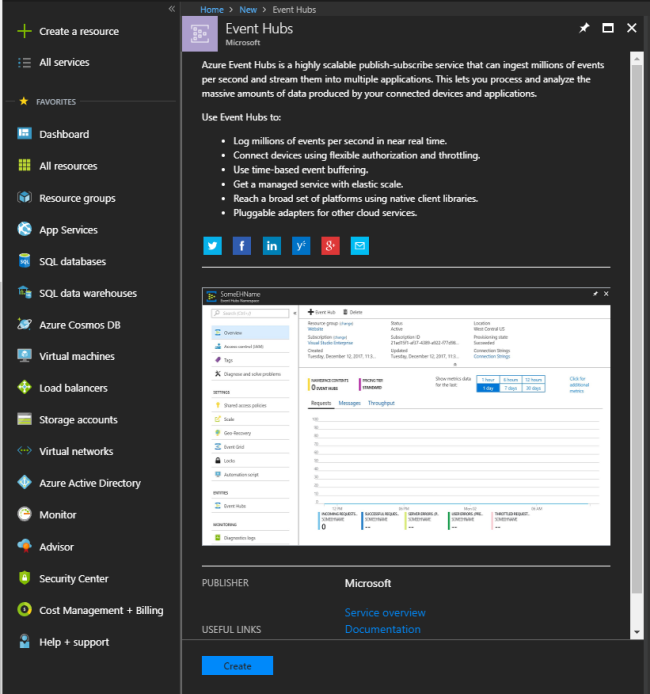This screenshot has width=650, height=694.
Task: Click the green plus Create a resource icon
Action: pyautogui.click(x=24, y=31)
